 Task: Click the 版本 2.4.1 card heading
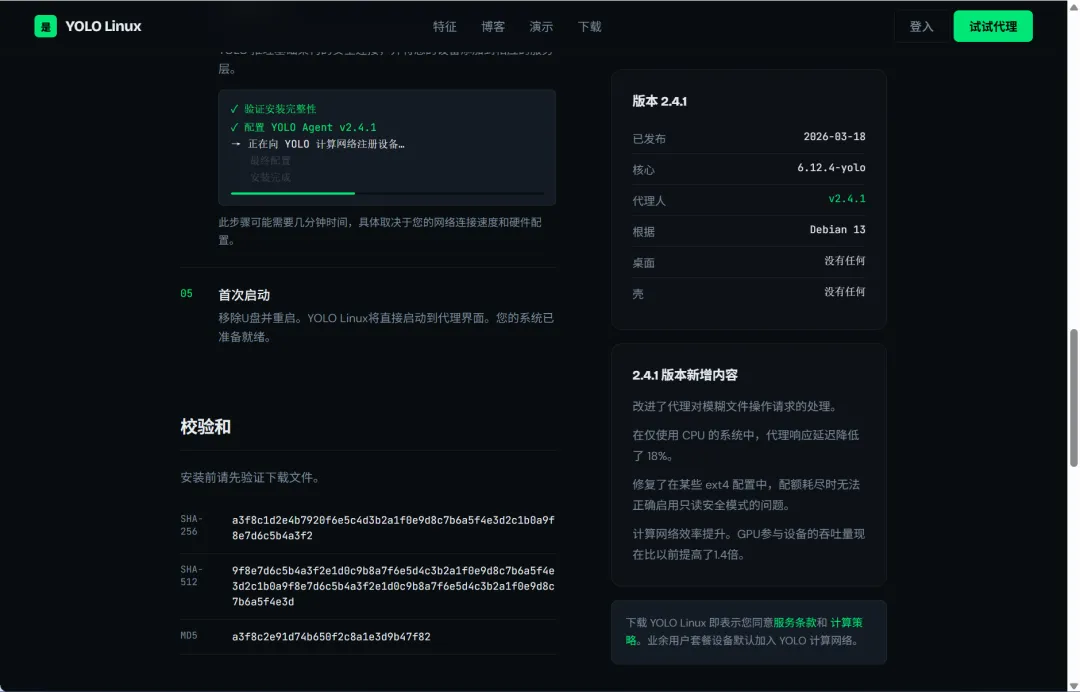click(659, 101)
